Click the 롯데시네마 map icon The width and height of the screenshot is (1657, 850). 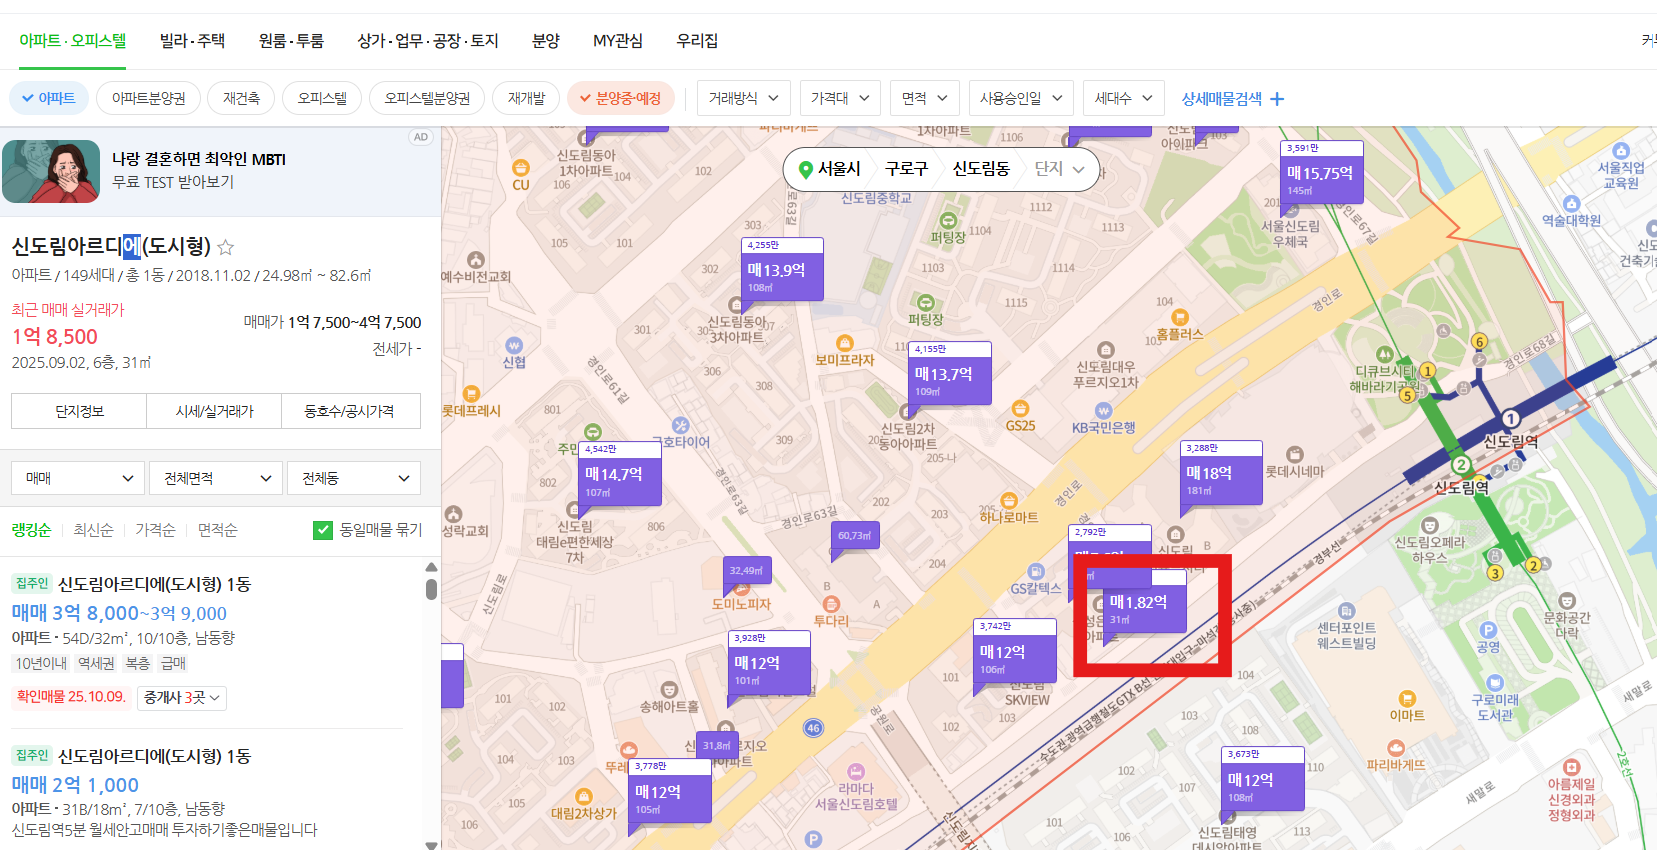pos(1295,455)
